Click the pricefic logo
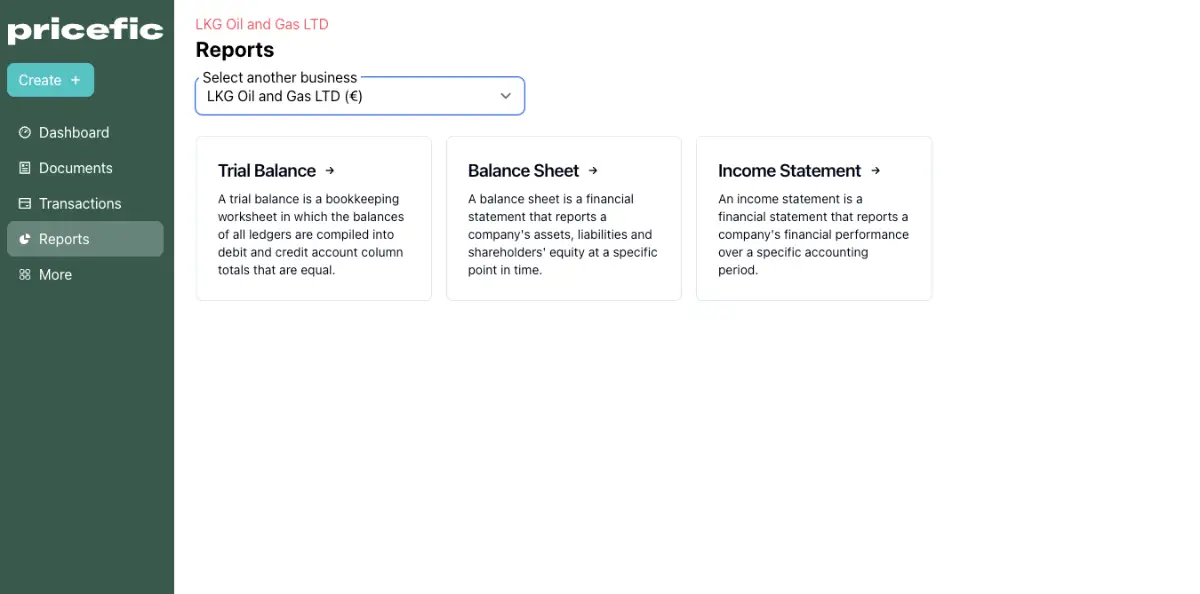This screenshot has height=594, width=1200. (x=86, y=30)
